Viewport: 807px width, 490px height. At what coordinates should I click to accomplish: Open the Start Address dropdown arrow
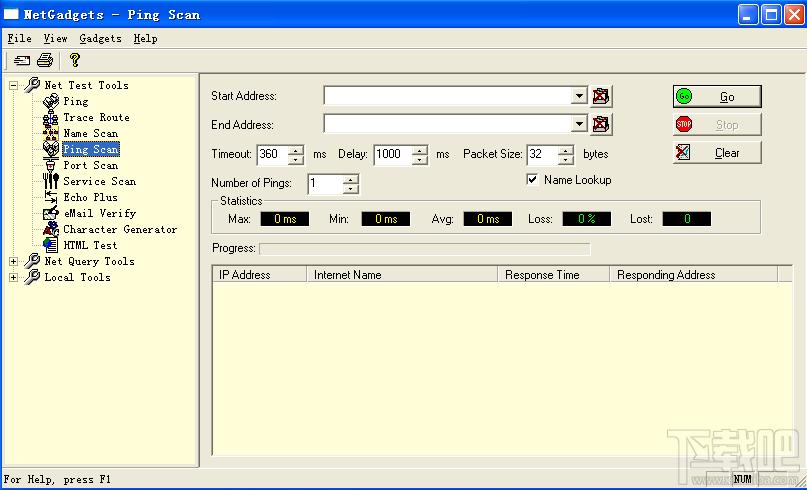point(579,96)
